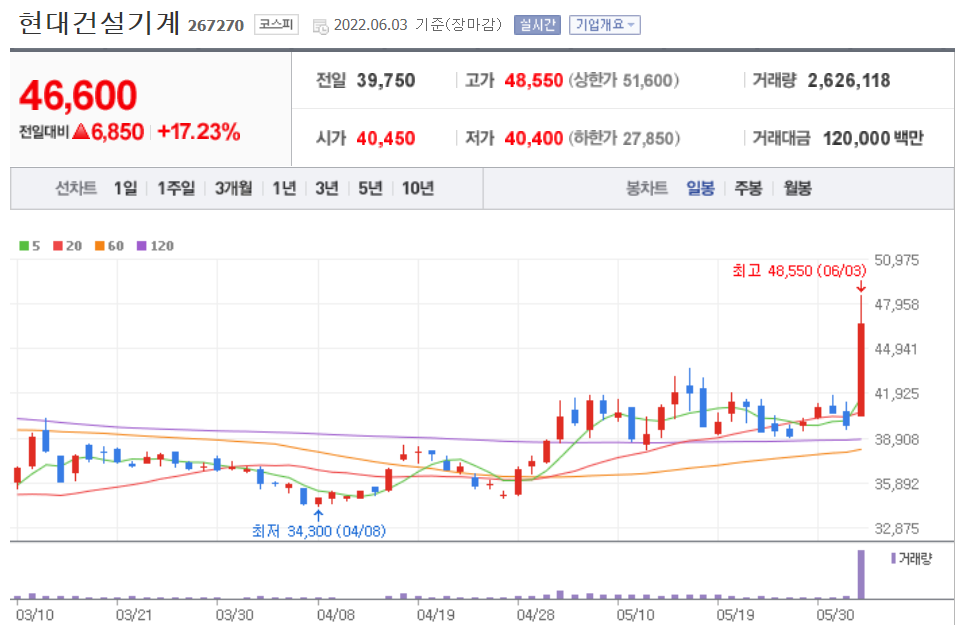
Task: Click the 최고 48,550 (06/03) high marker
Action: click(799, 270)
